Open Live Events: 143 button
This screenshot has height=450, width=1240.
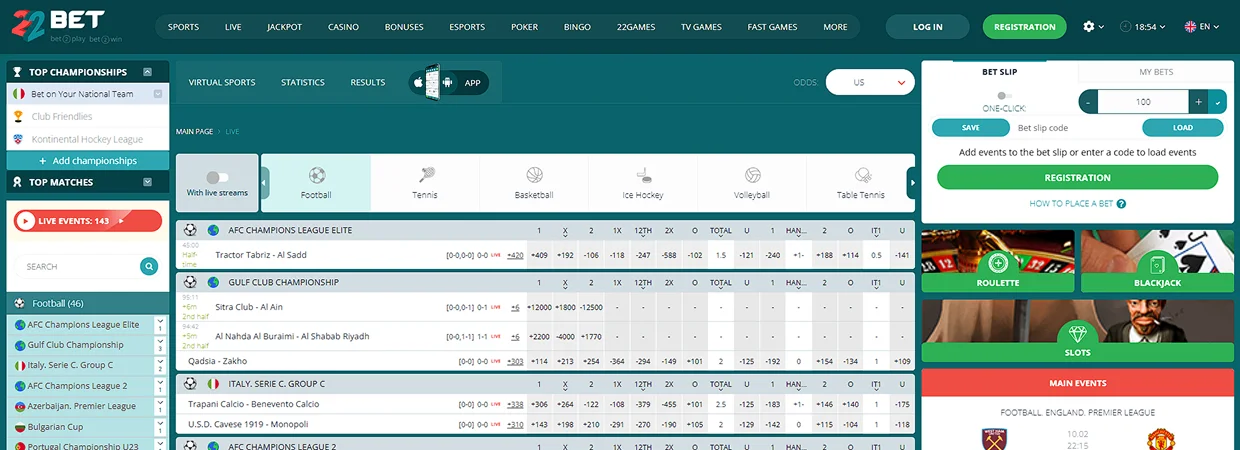click(88, 221)
